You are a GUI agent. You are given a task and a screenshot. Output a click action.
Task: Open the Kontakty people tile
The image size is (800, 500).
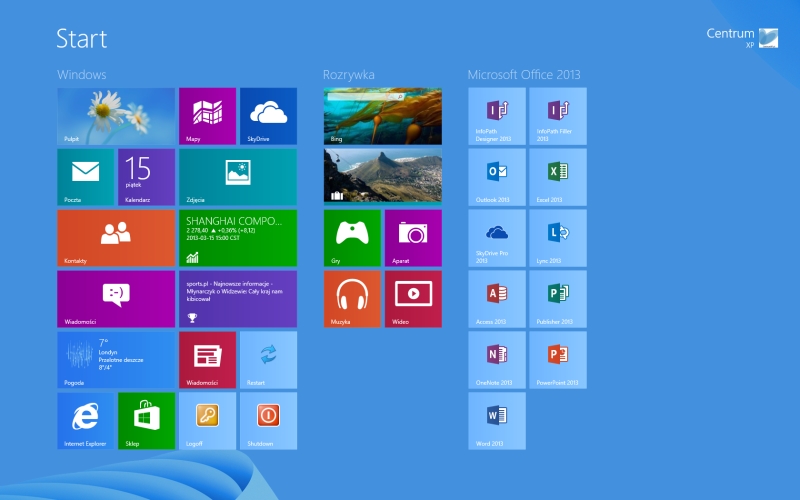click(x=116, y=238)
